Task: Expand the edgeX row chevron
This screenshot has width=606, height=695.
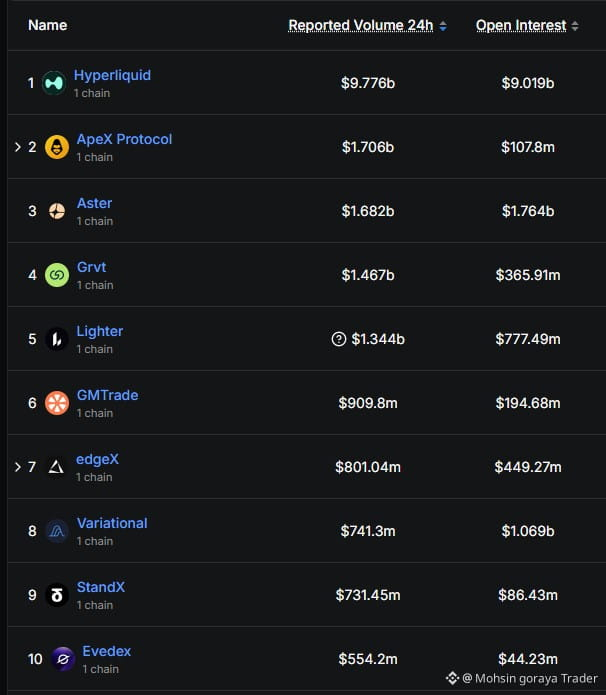Action: (18, 467)
